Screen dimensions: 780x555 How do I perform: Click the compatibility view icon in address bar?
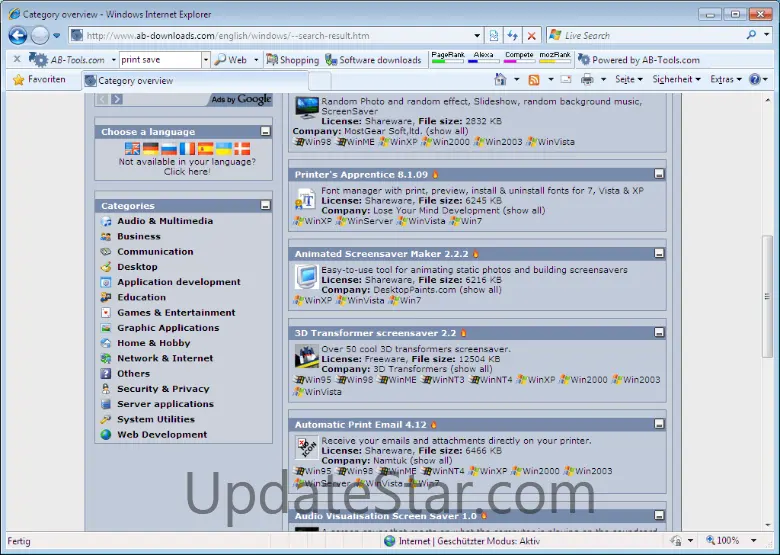pyautogui.click(x=493, y=35)
